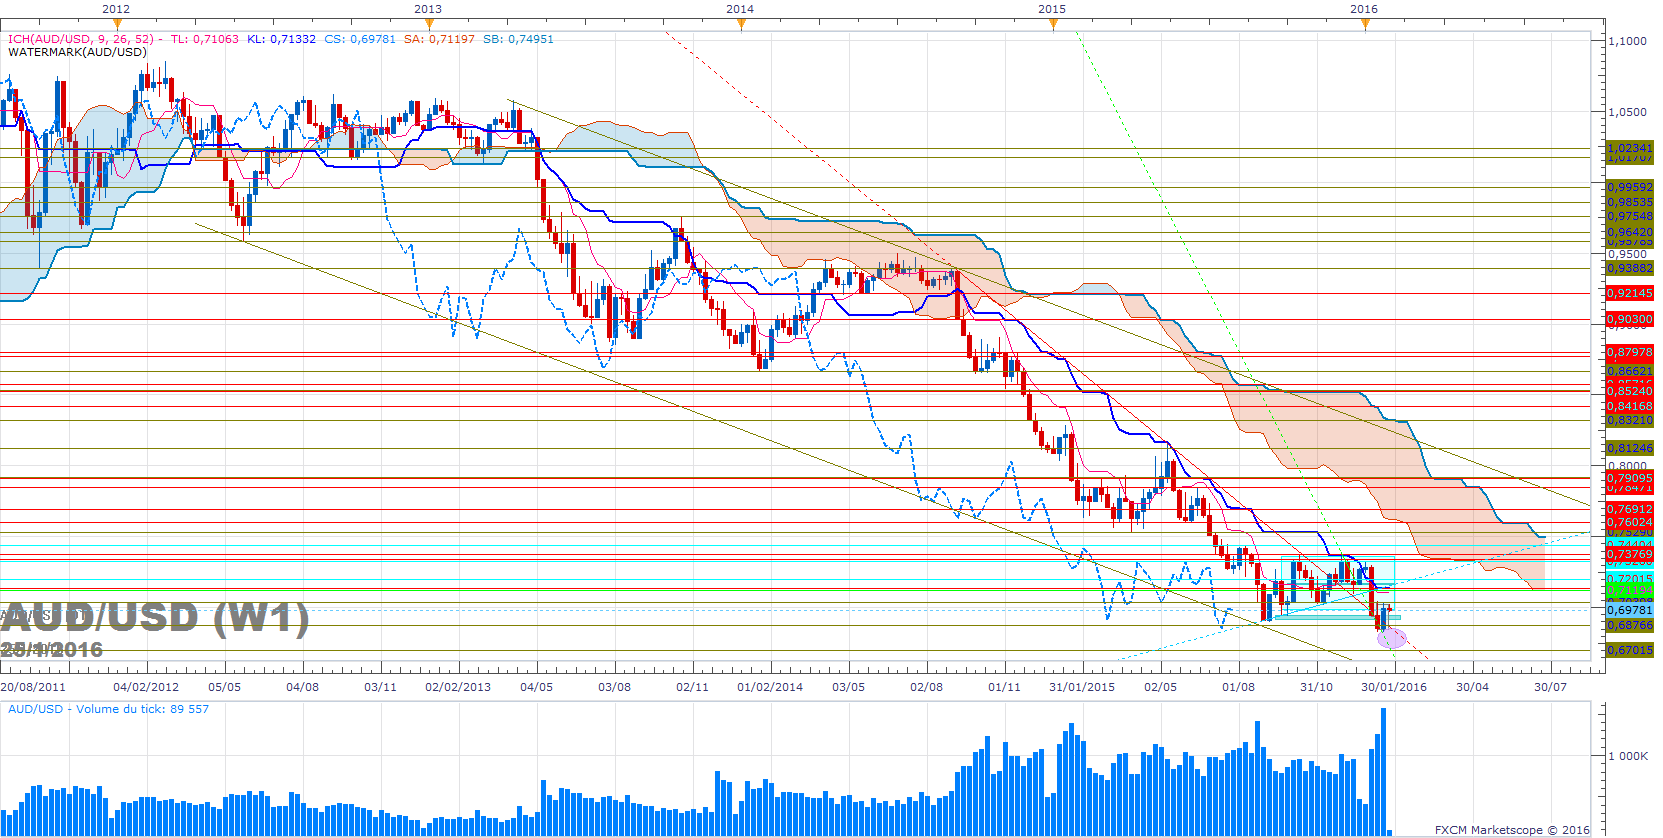Click the 30/04 date on time axis
This screenshot has height=838, width=1663.
tap(1473, 687)
